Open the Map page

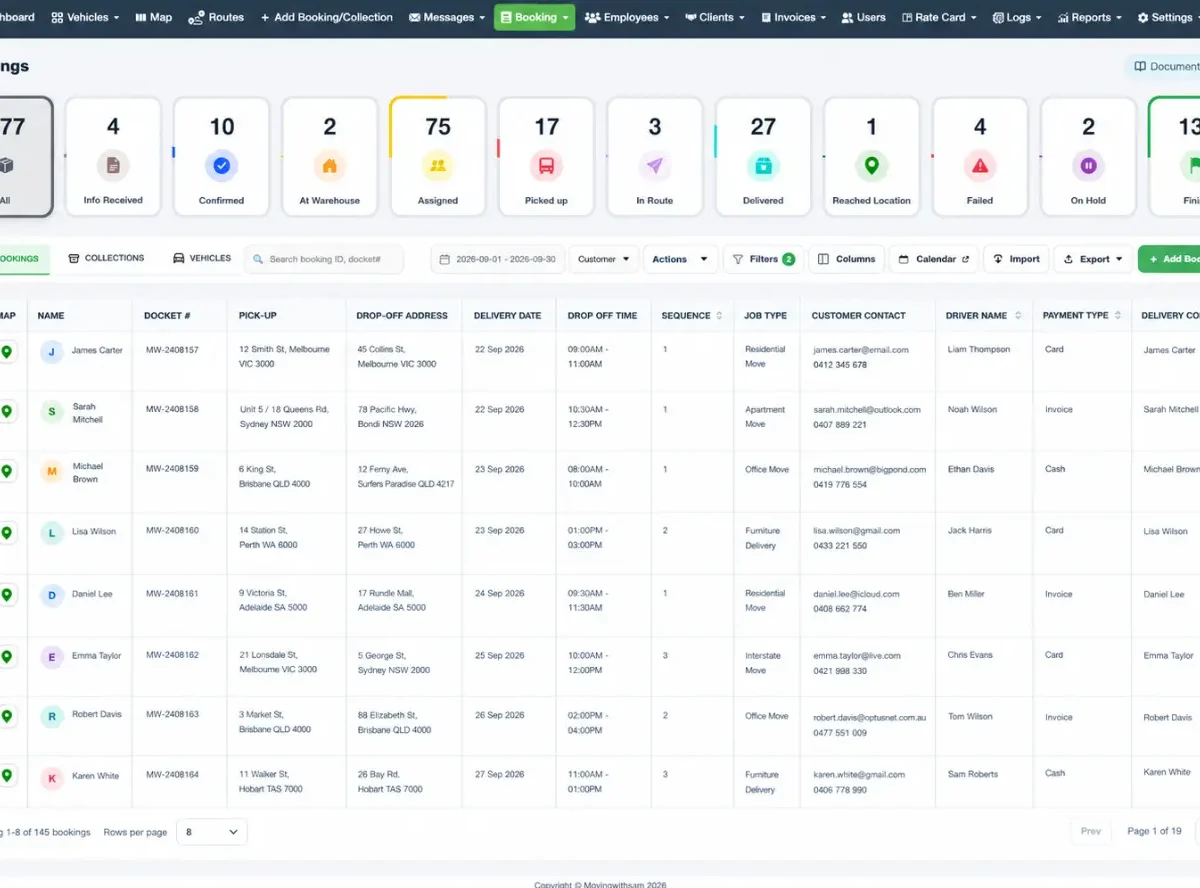[153, 17]
